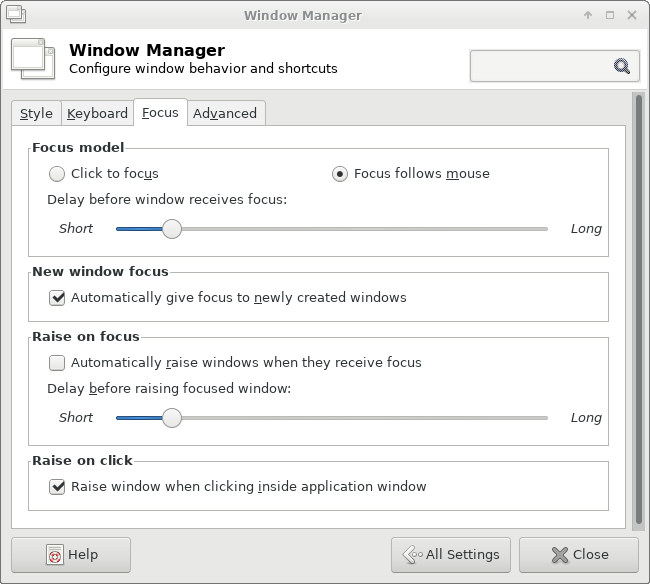Maximize the Window Manager dialog
Image resolution: width=650 pixels, height=584 pixels.
pos(609,15)
